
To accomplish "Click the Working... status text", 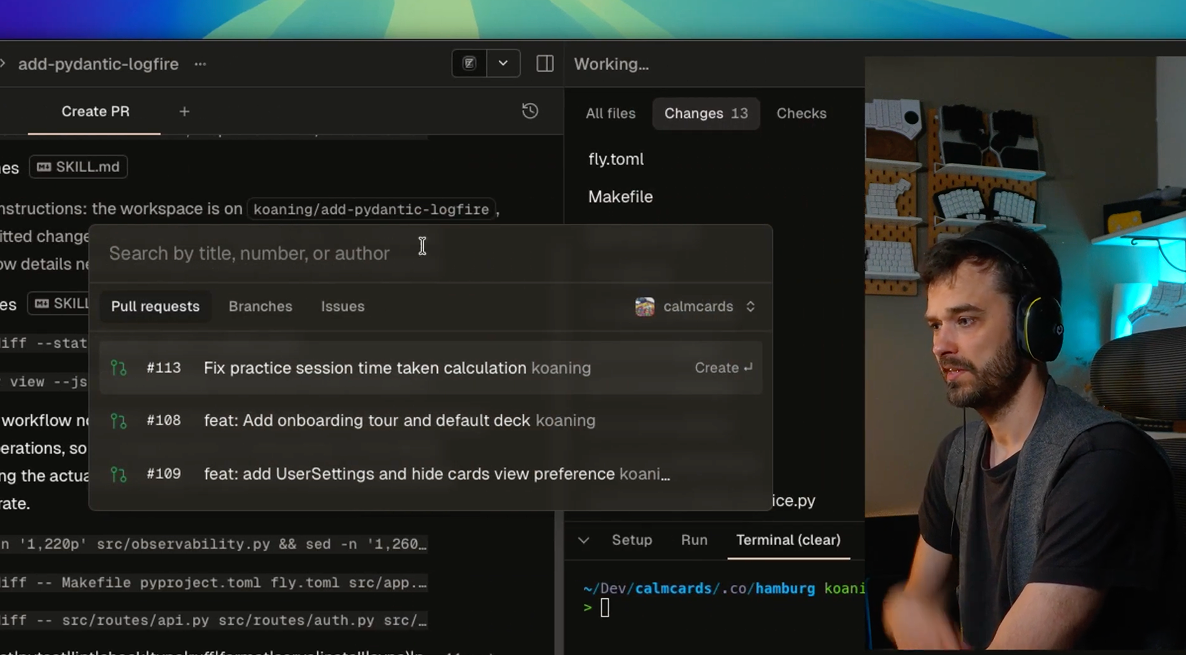I will point(611,64).
